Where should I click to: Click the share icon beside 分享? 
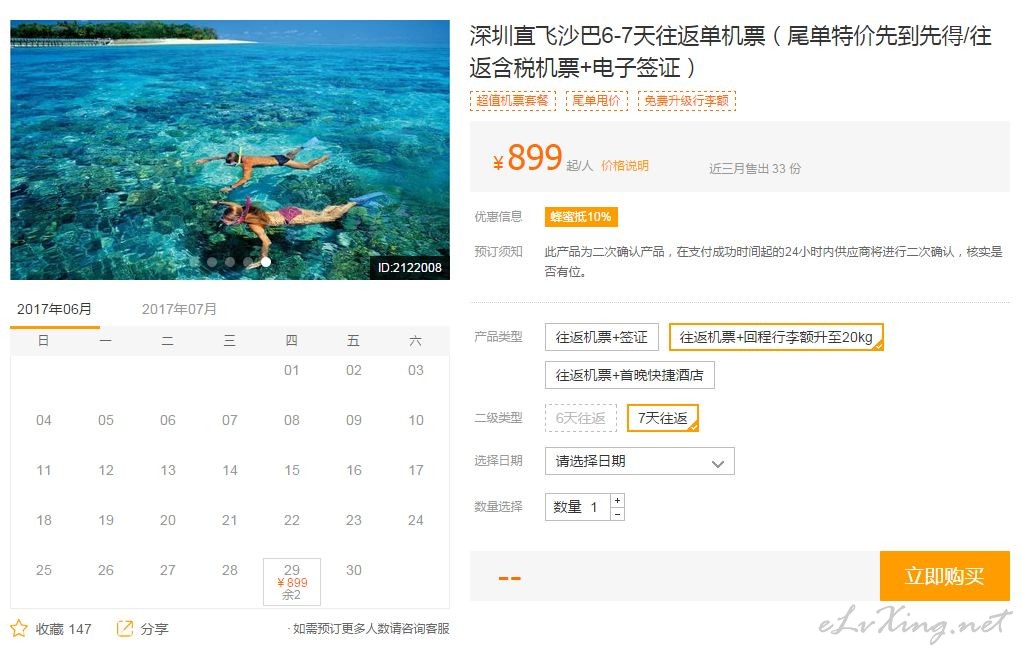(x=124, y=628)
